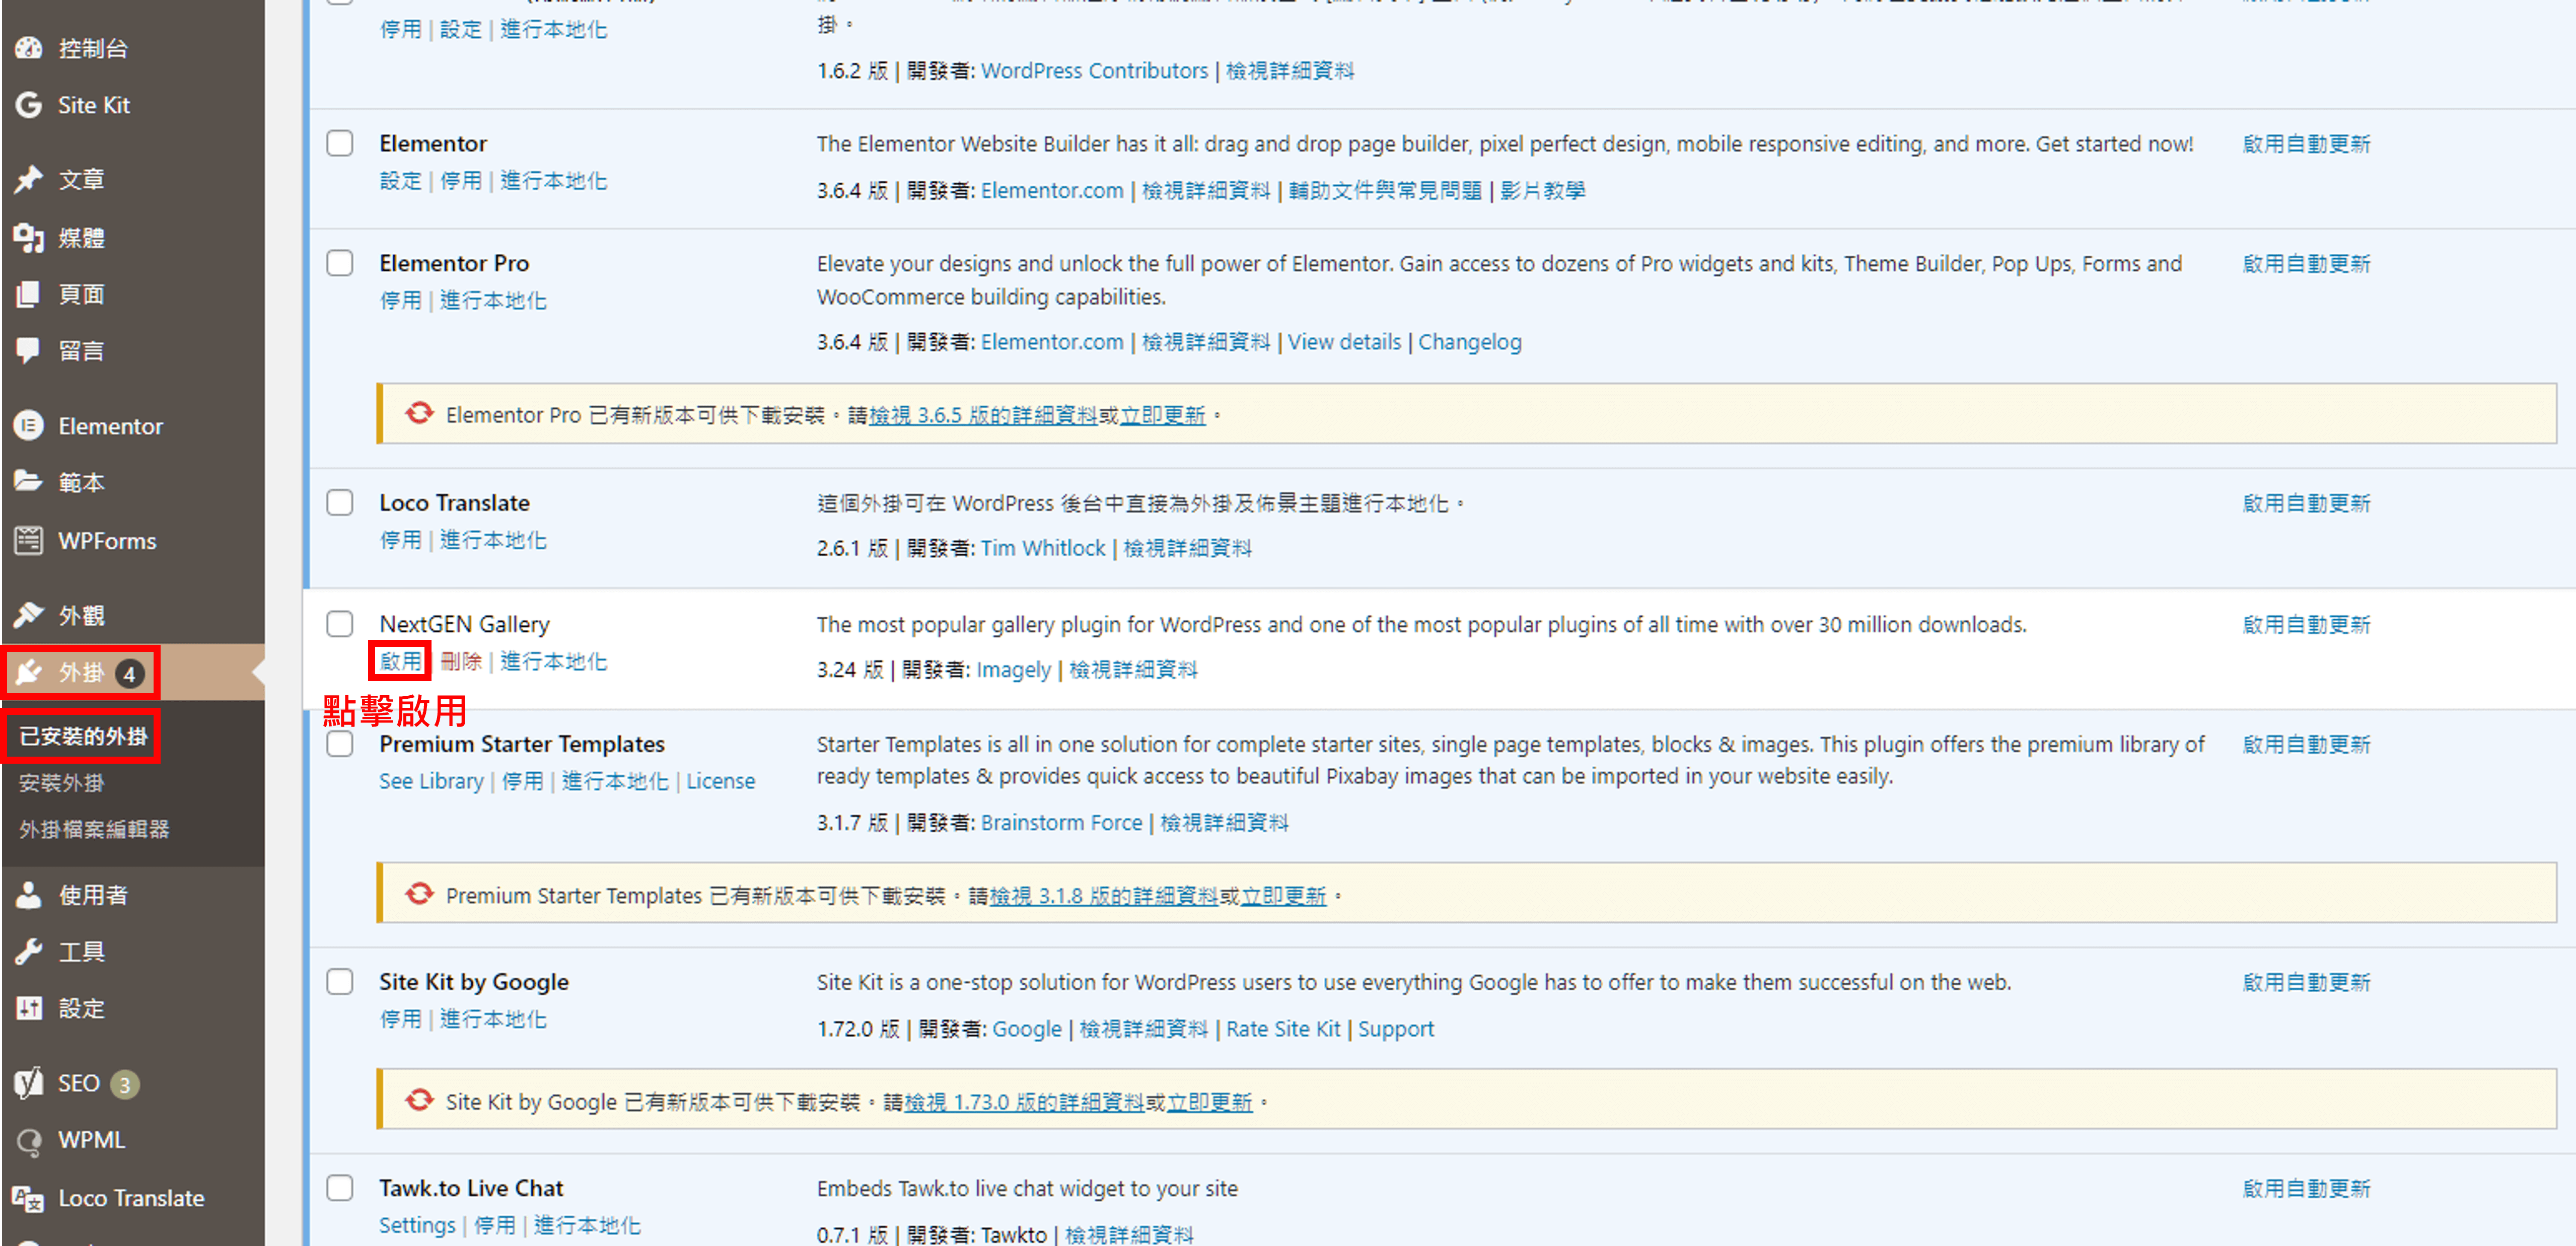The width and height of the screenshot is (2576, 1246).
Task: Click the 工具 wrench icon
Action: [28, 951]
